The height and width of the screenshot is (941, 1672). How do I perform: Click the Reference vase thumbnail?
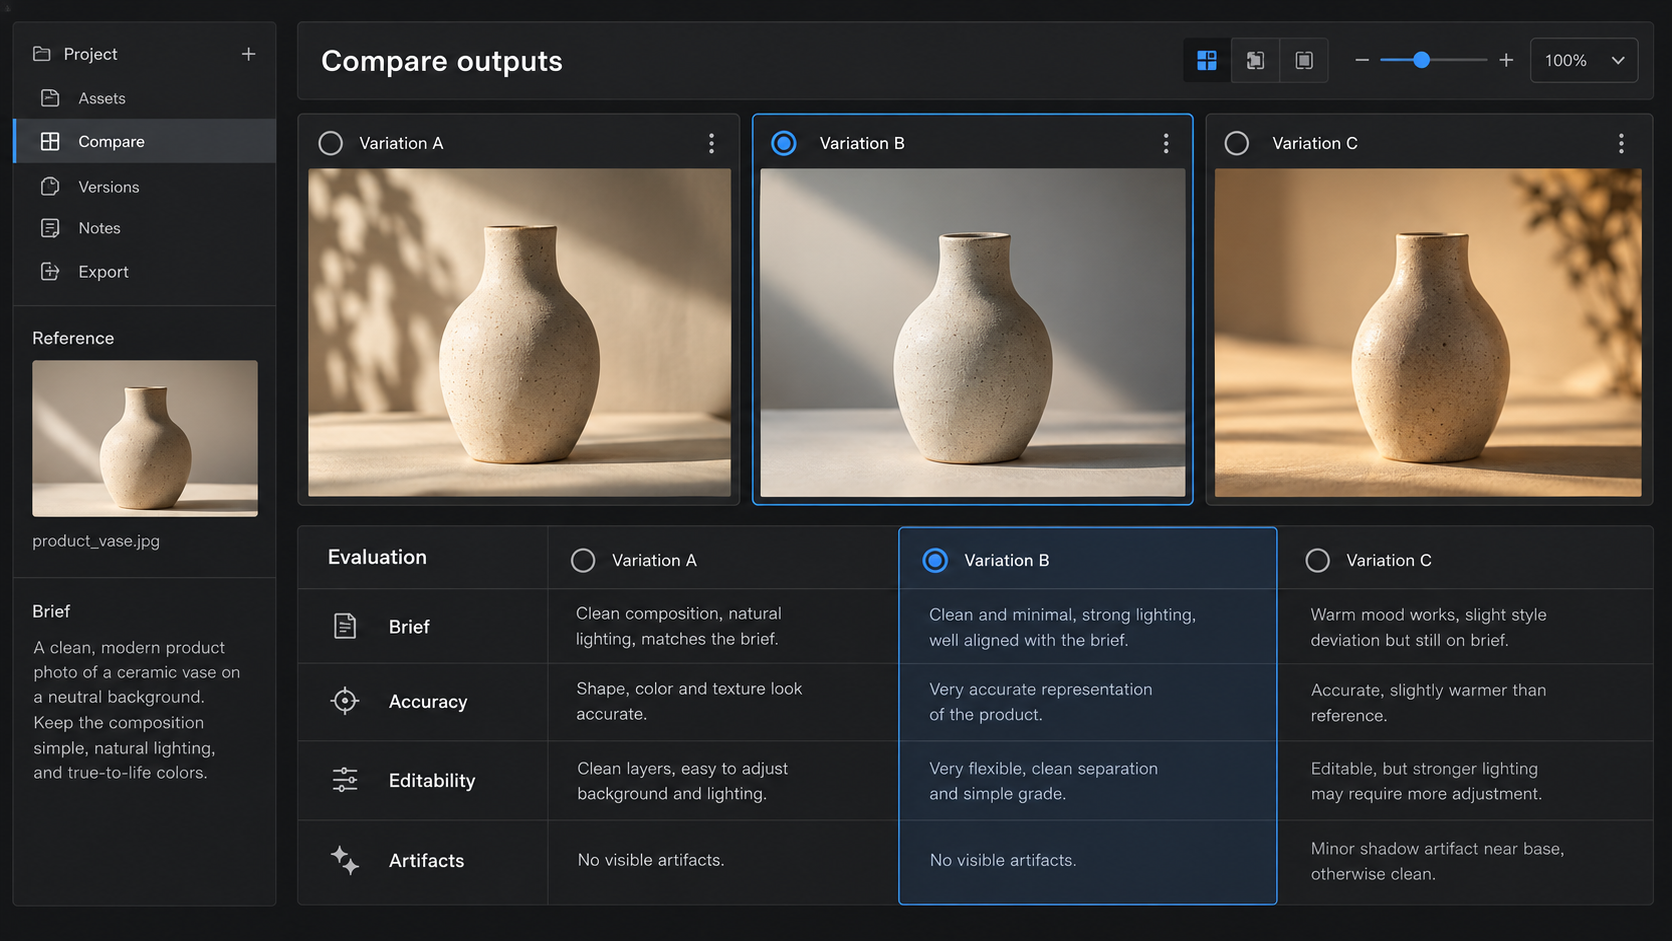click(145, 438)
